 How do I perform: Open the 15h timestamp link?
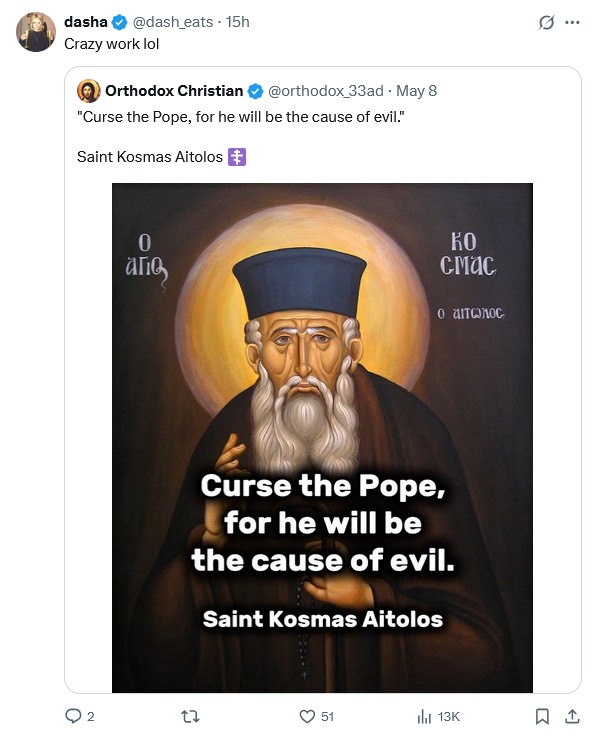coord(238,22)
